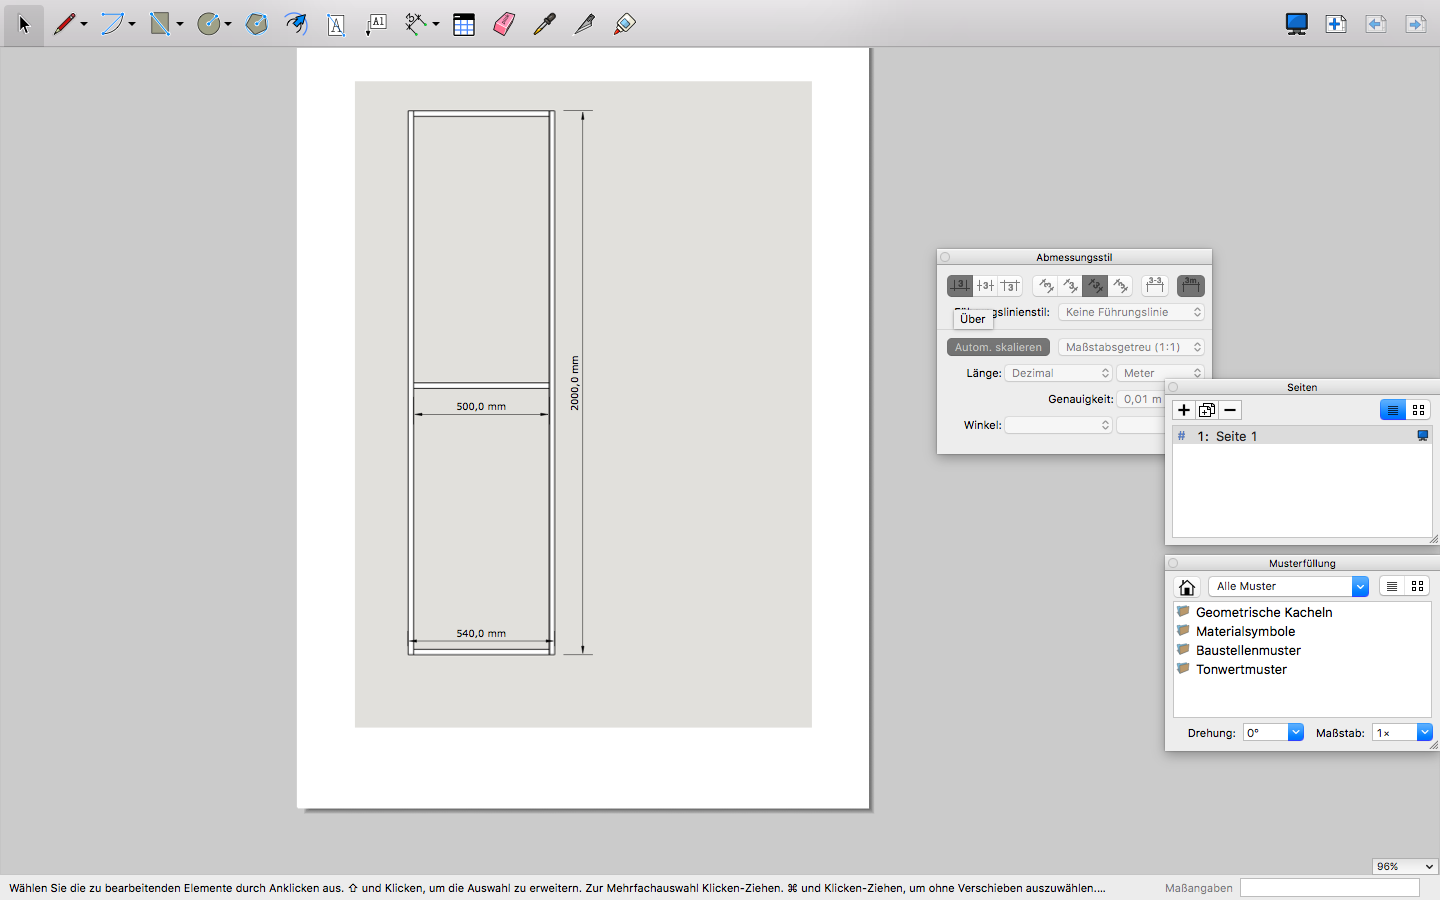Switch Seiten panel to grid view

pyautogui.click(x=1418, y=410)
